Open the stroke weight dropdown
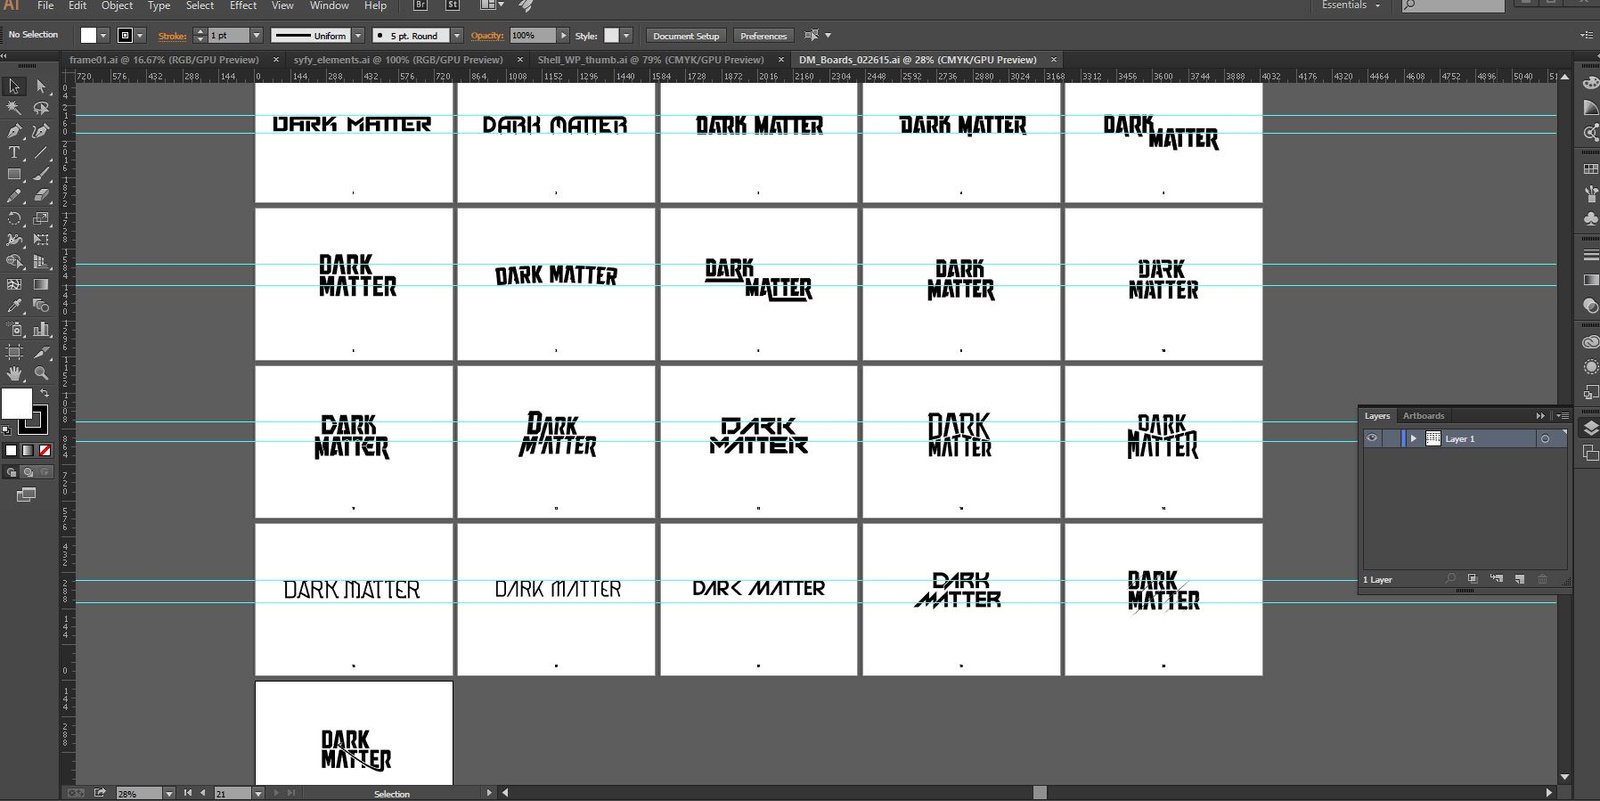 [x=256, y=36]
